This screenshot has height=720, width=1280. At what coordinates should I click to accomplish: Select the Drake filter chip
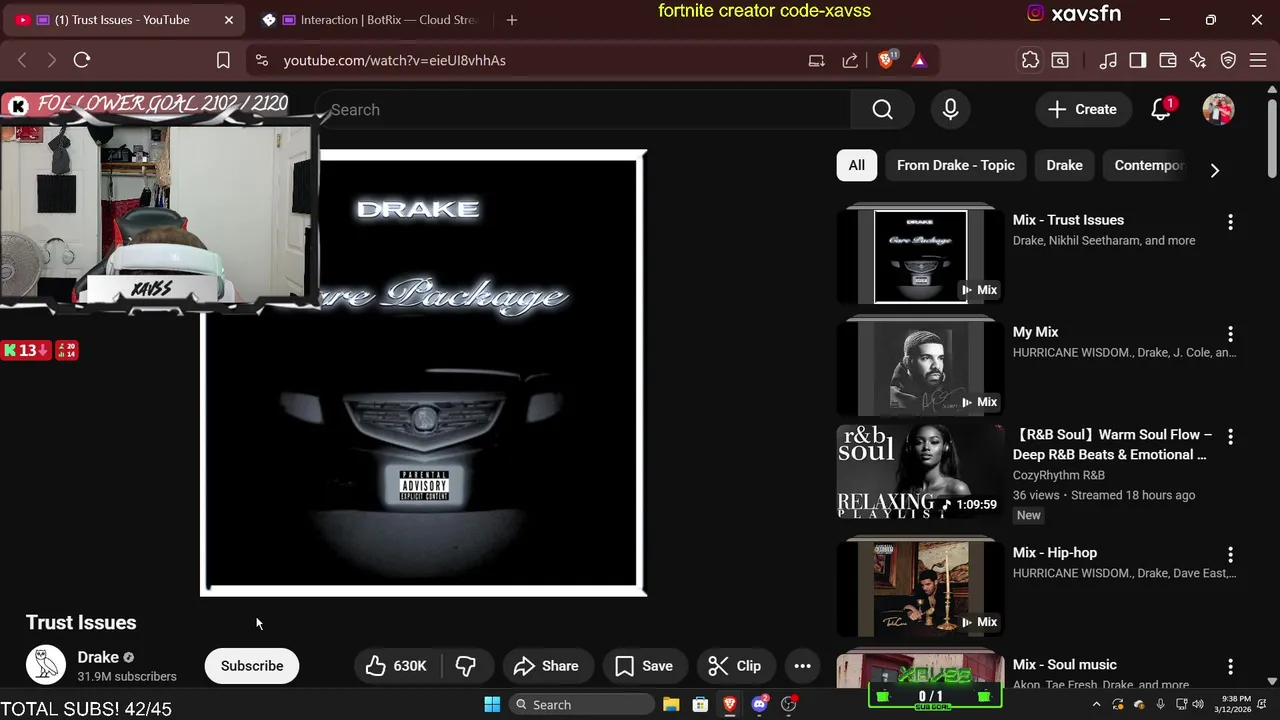point(1064,165)
